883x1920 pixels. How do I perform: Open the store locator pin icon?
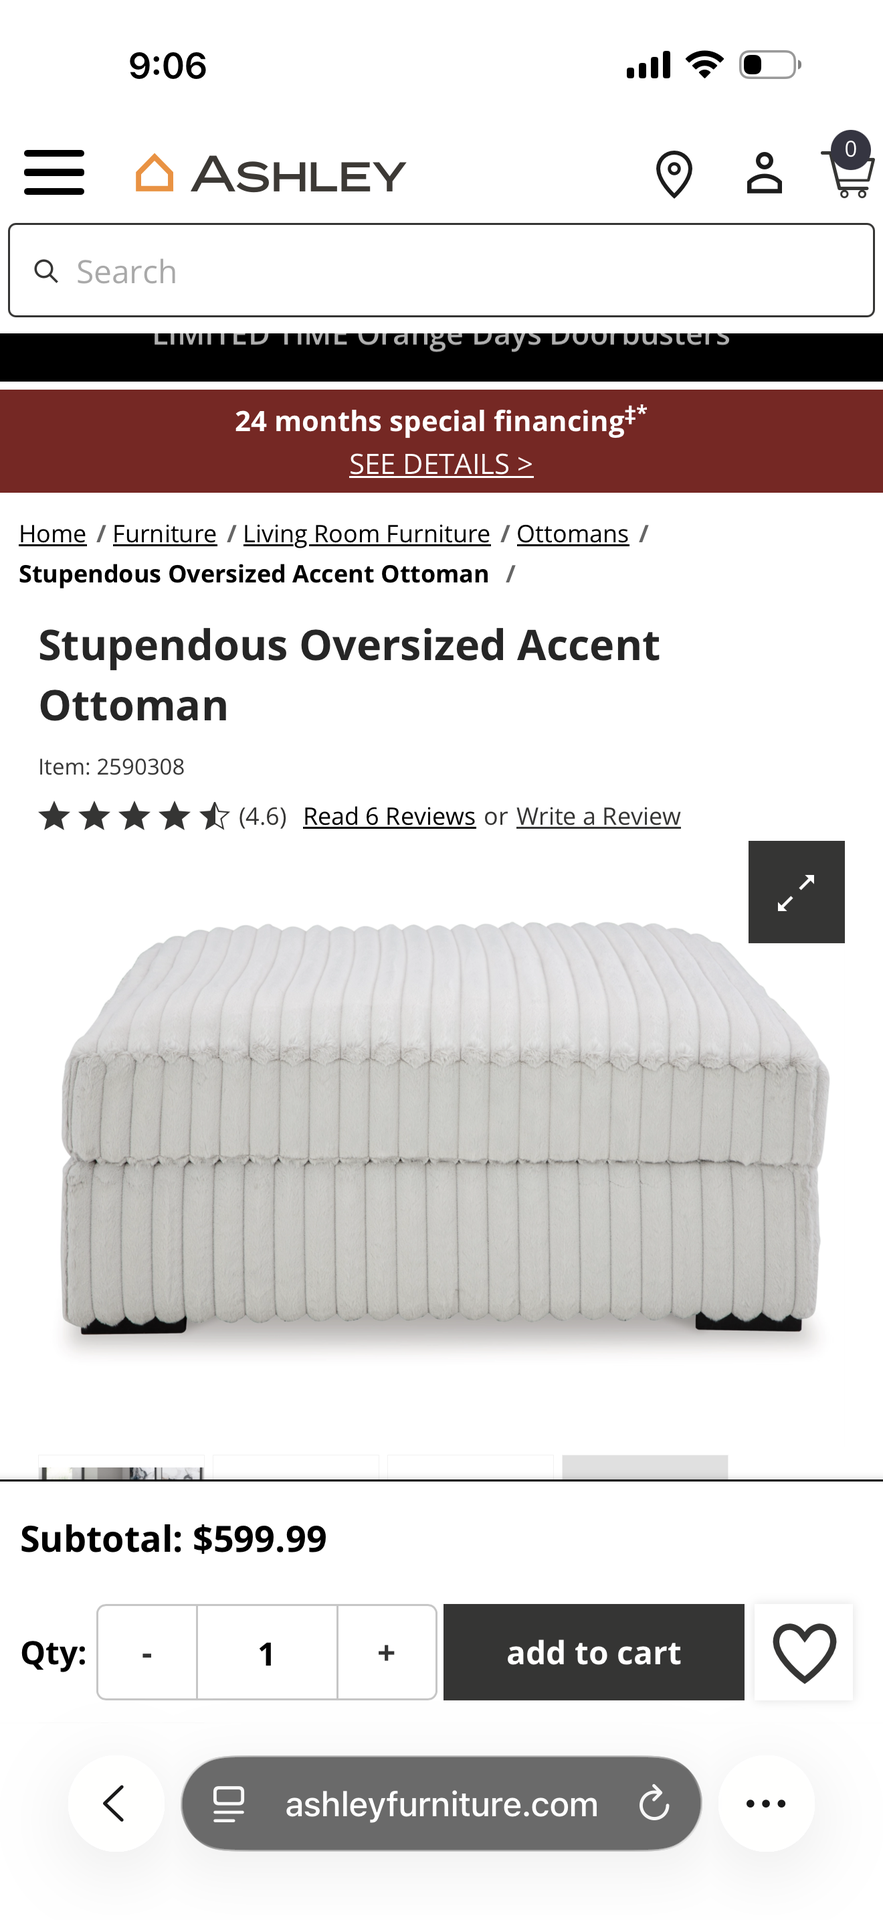coord(674,174)
